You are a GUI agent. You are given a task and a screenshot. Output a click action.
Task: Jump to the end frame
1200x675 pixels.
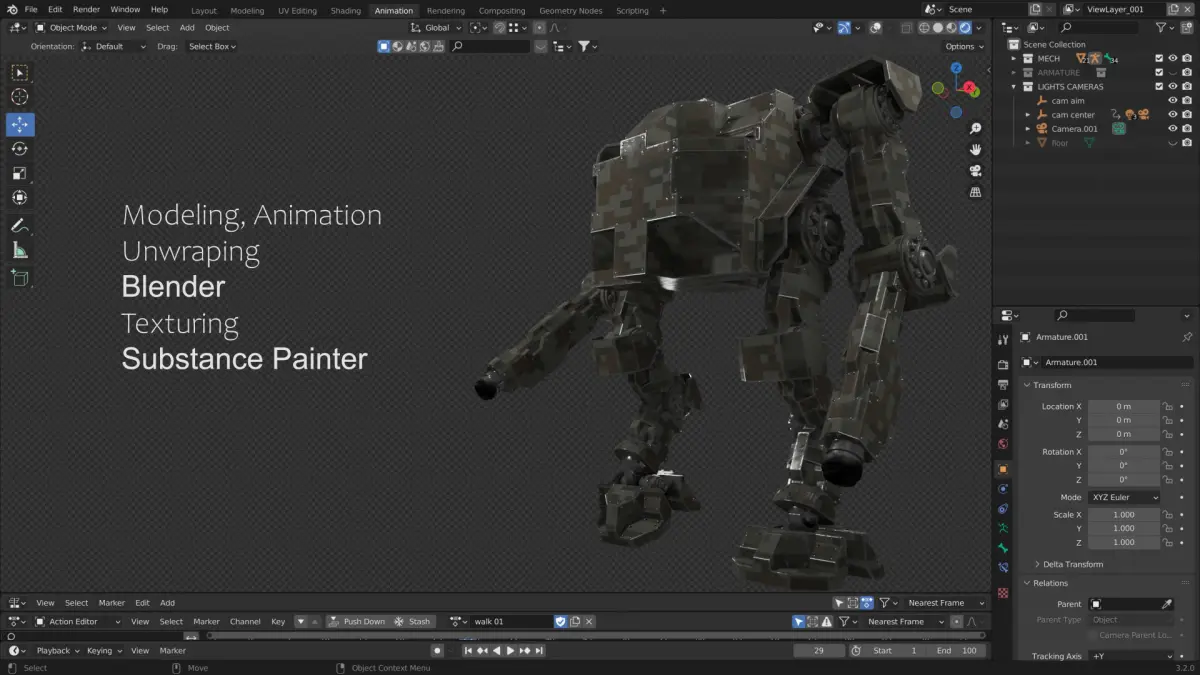[540, 650]
